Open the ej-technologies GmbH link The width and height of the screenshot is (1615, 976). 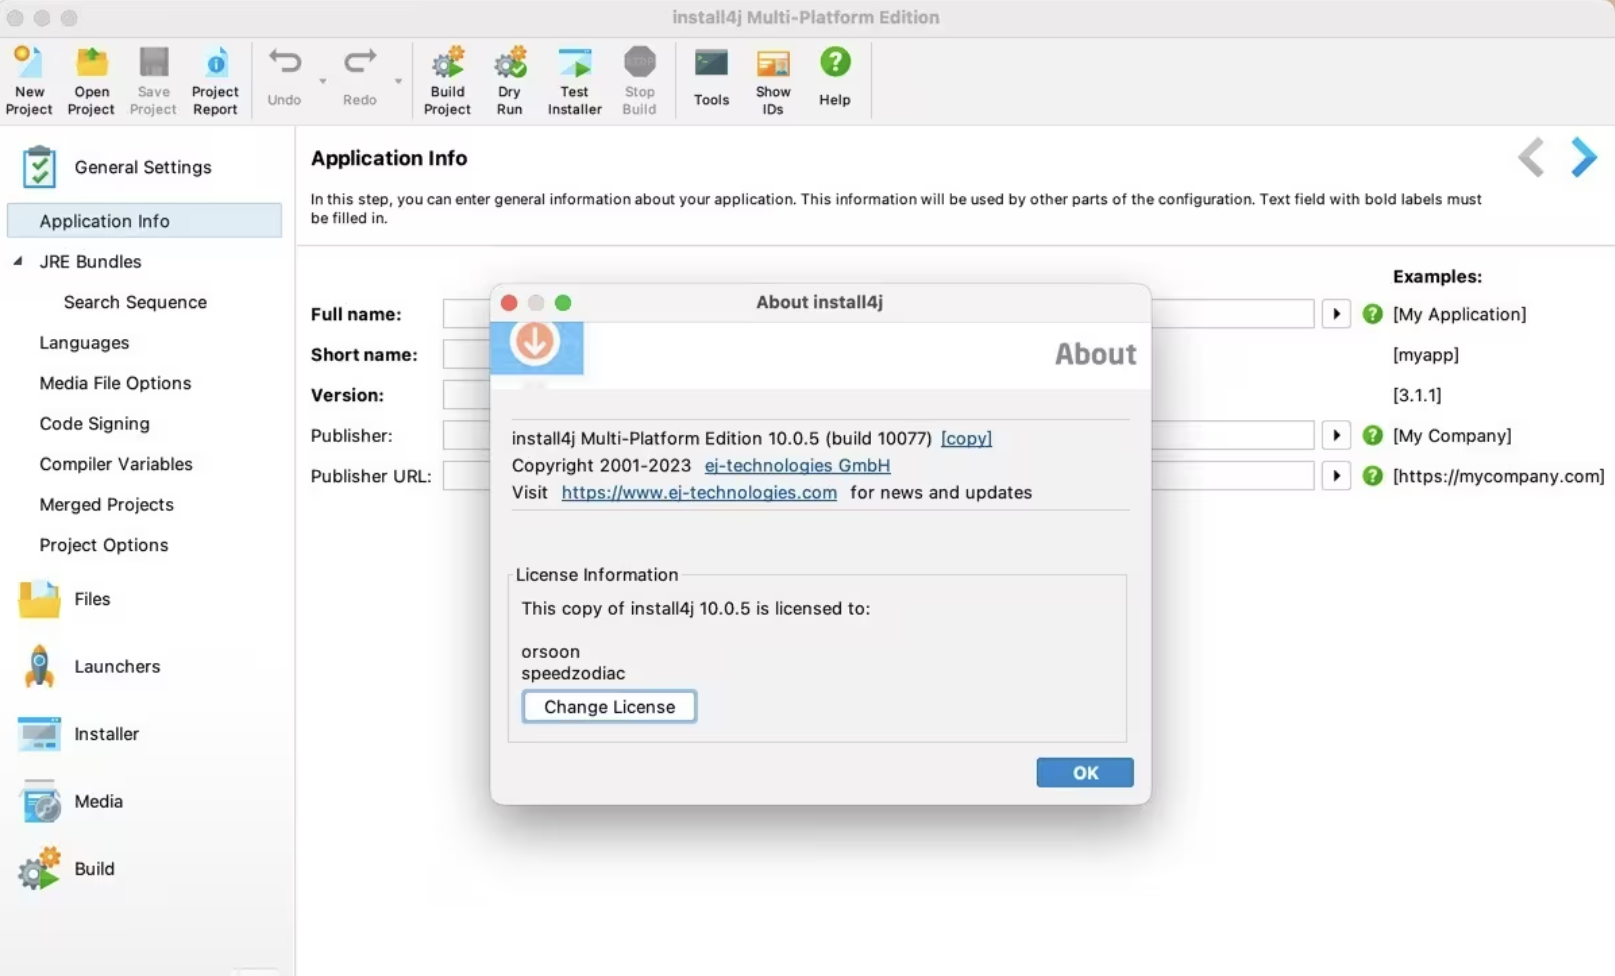pos(796,465)
